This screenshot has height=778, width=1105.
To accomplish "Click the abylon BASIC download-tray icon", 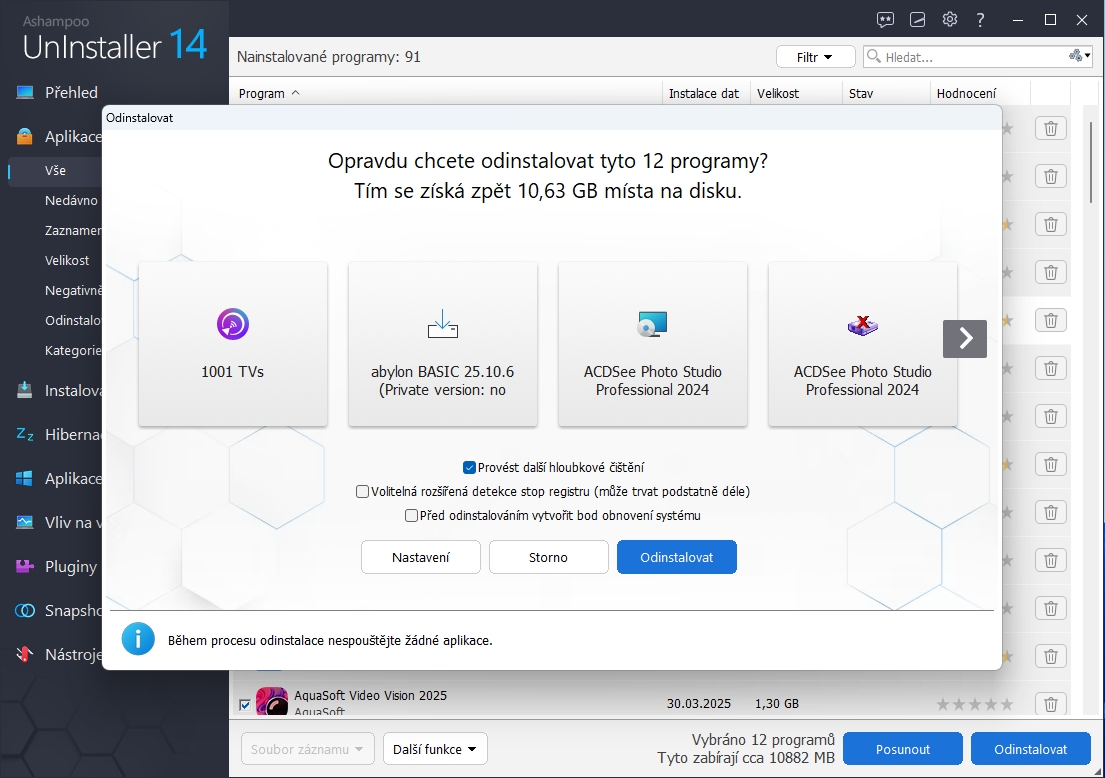I will [443, 323].
